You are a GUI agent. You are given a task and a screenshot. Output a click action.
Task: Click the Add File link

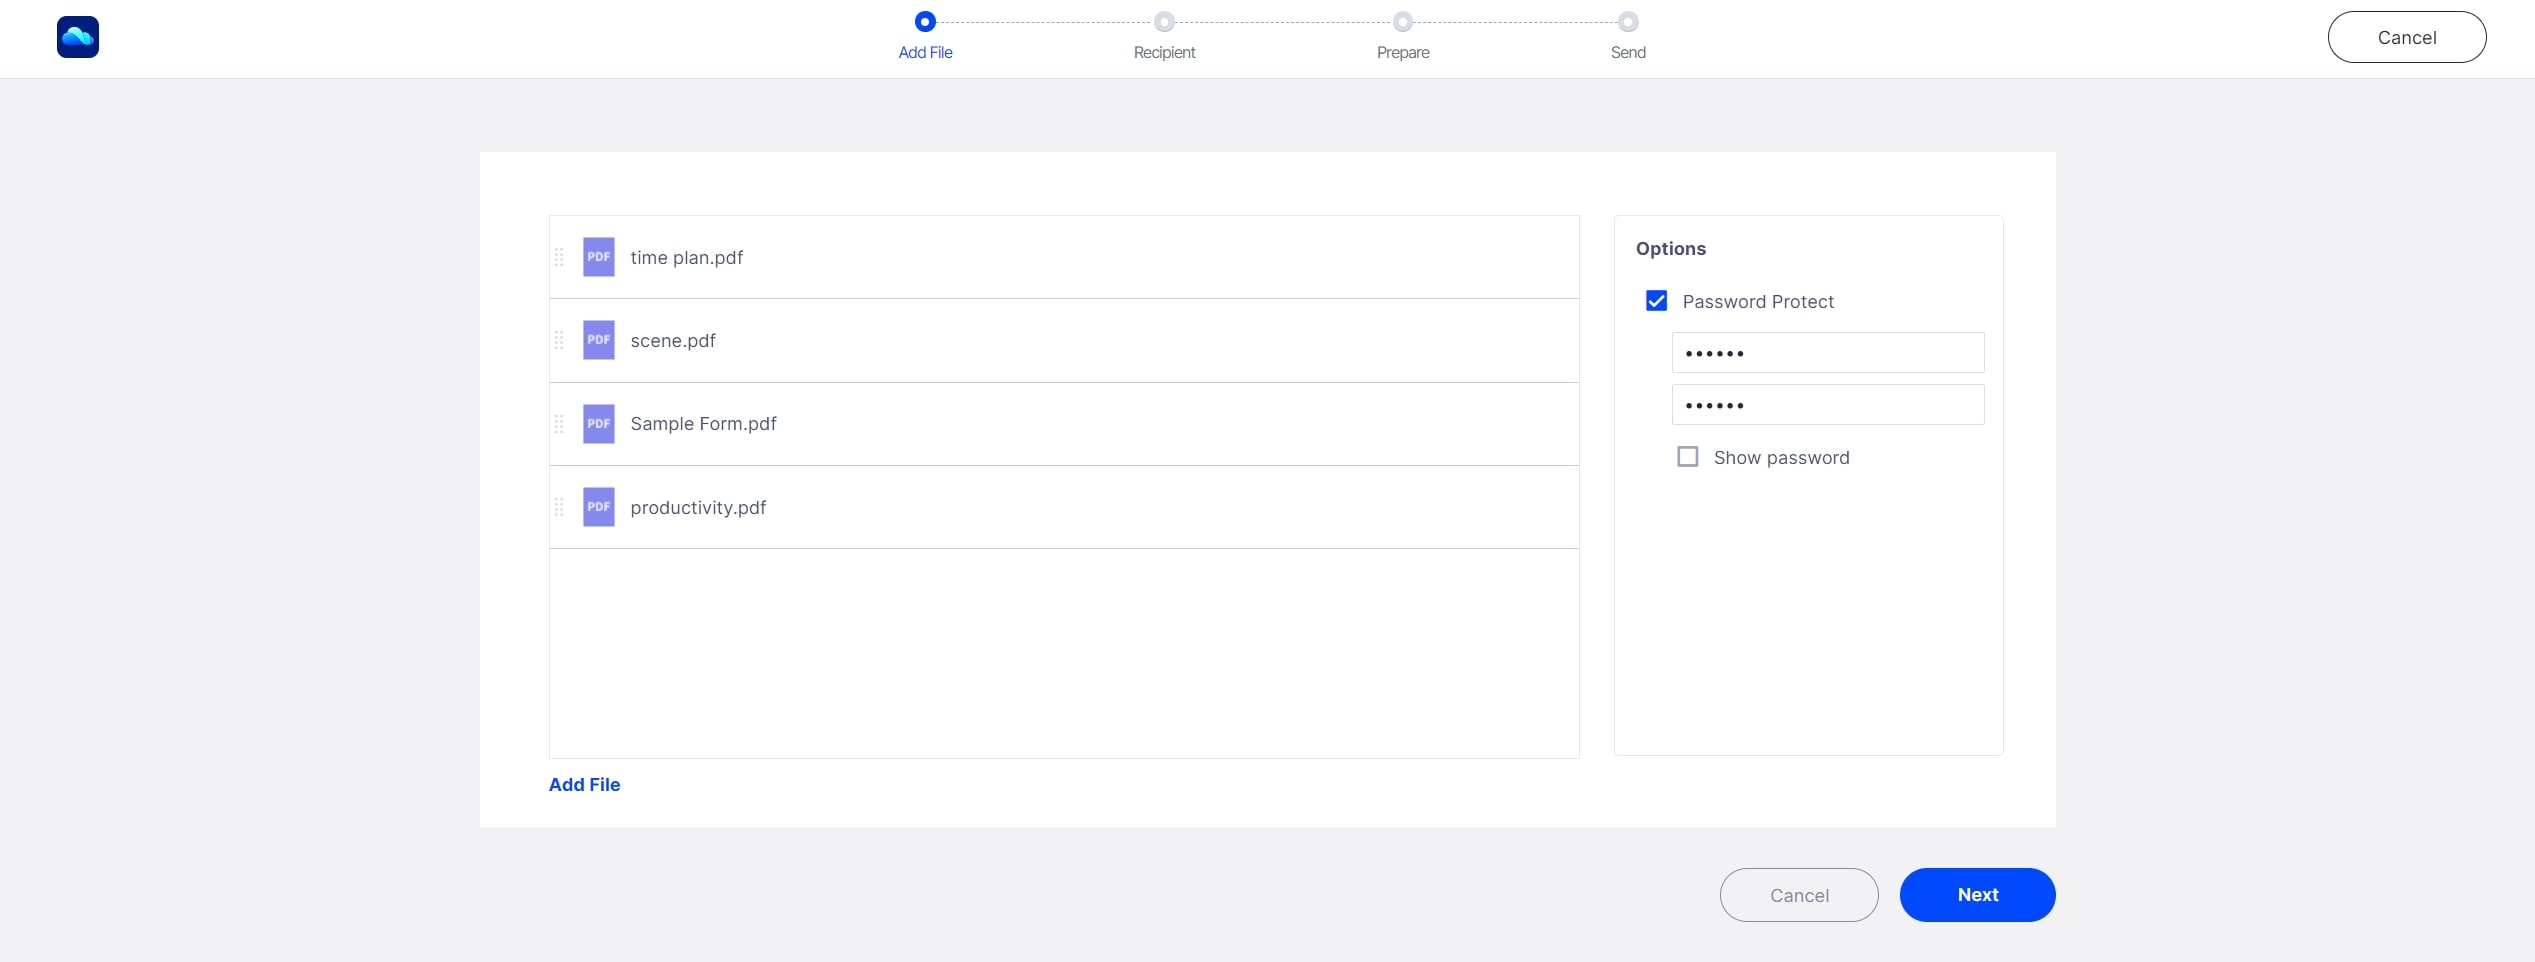pos(584,785)
